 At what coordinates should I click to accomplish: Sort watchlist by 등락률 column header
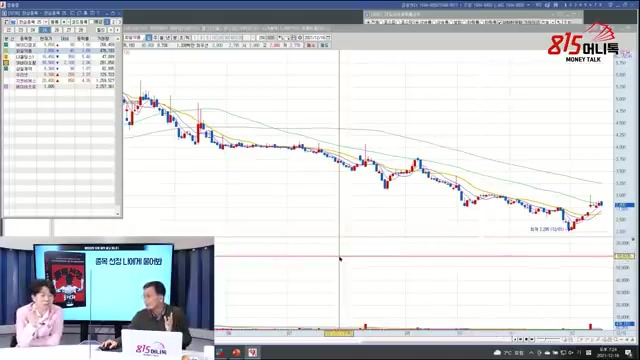pyautogui.click(x=83, y=39)
